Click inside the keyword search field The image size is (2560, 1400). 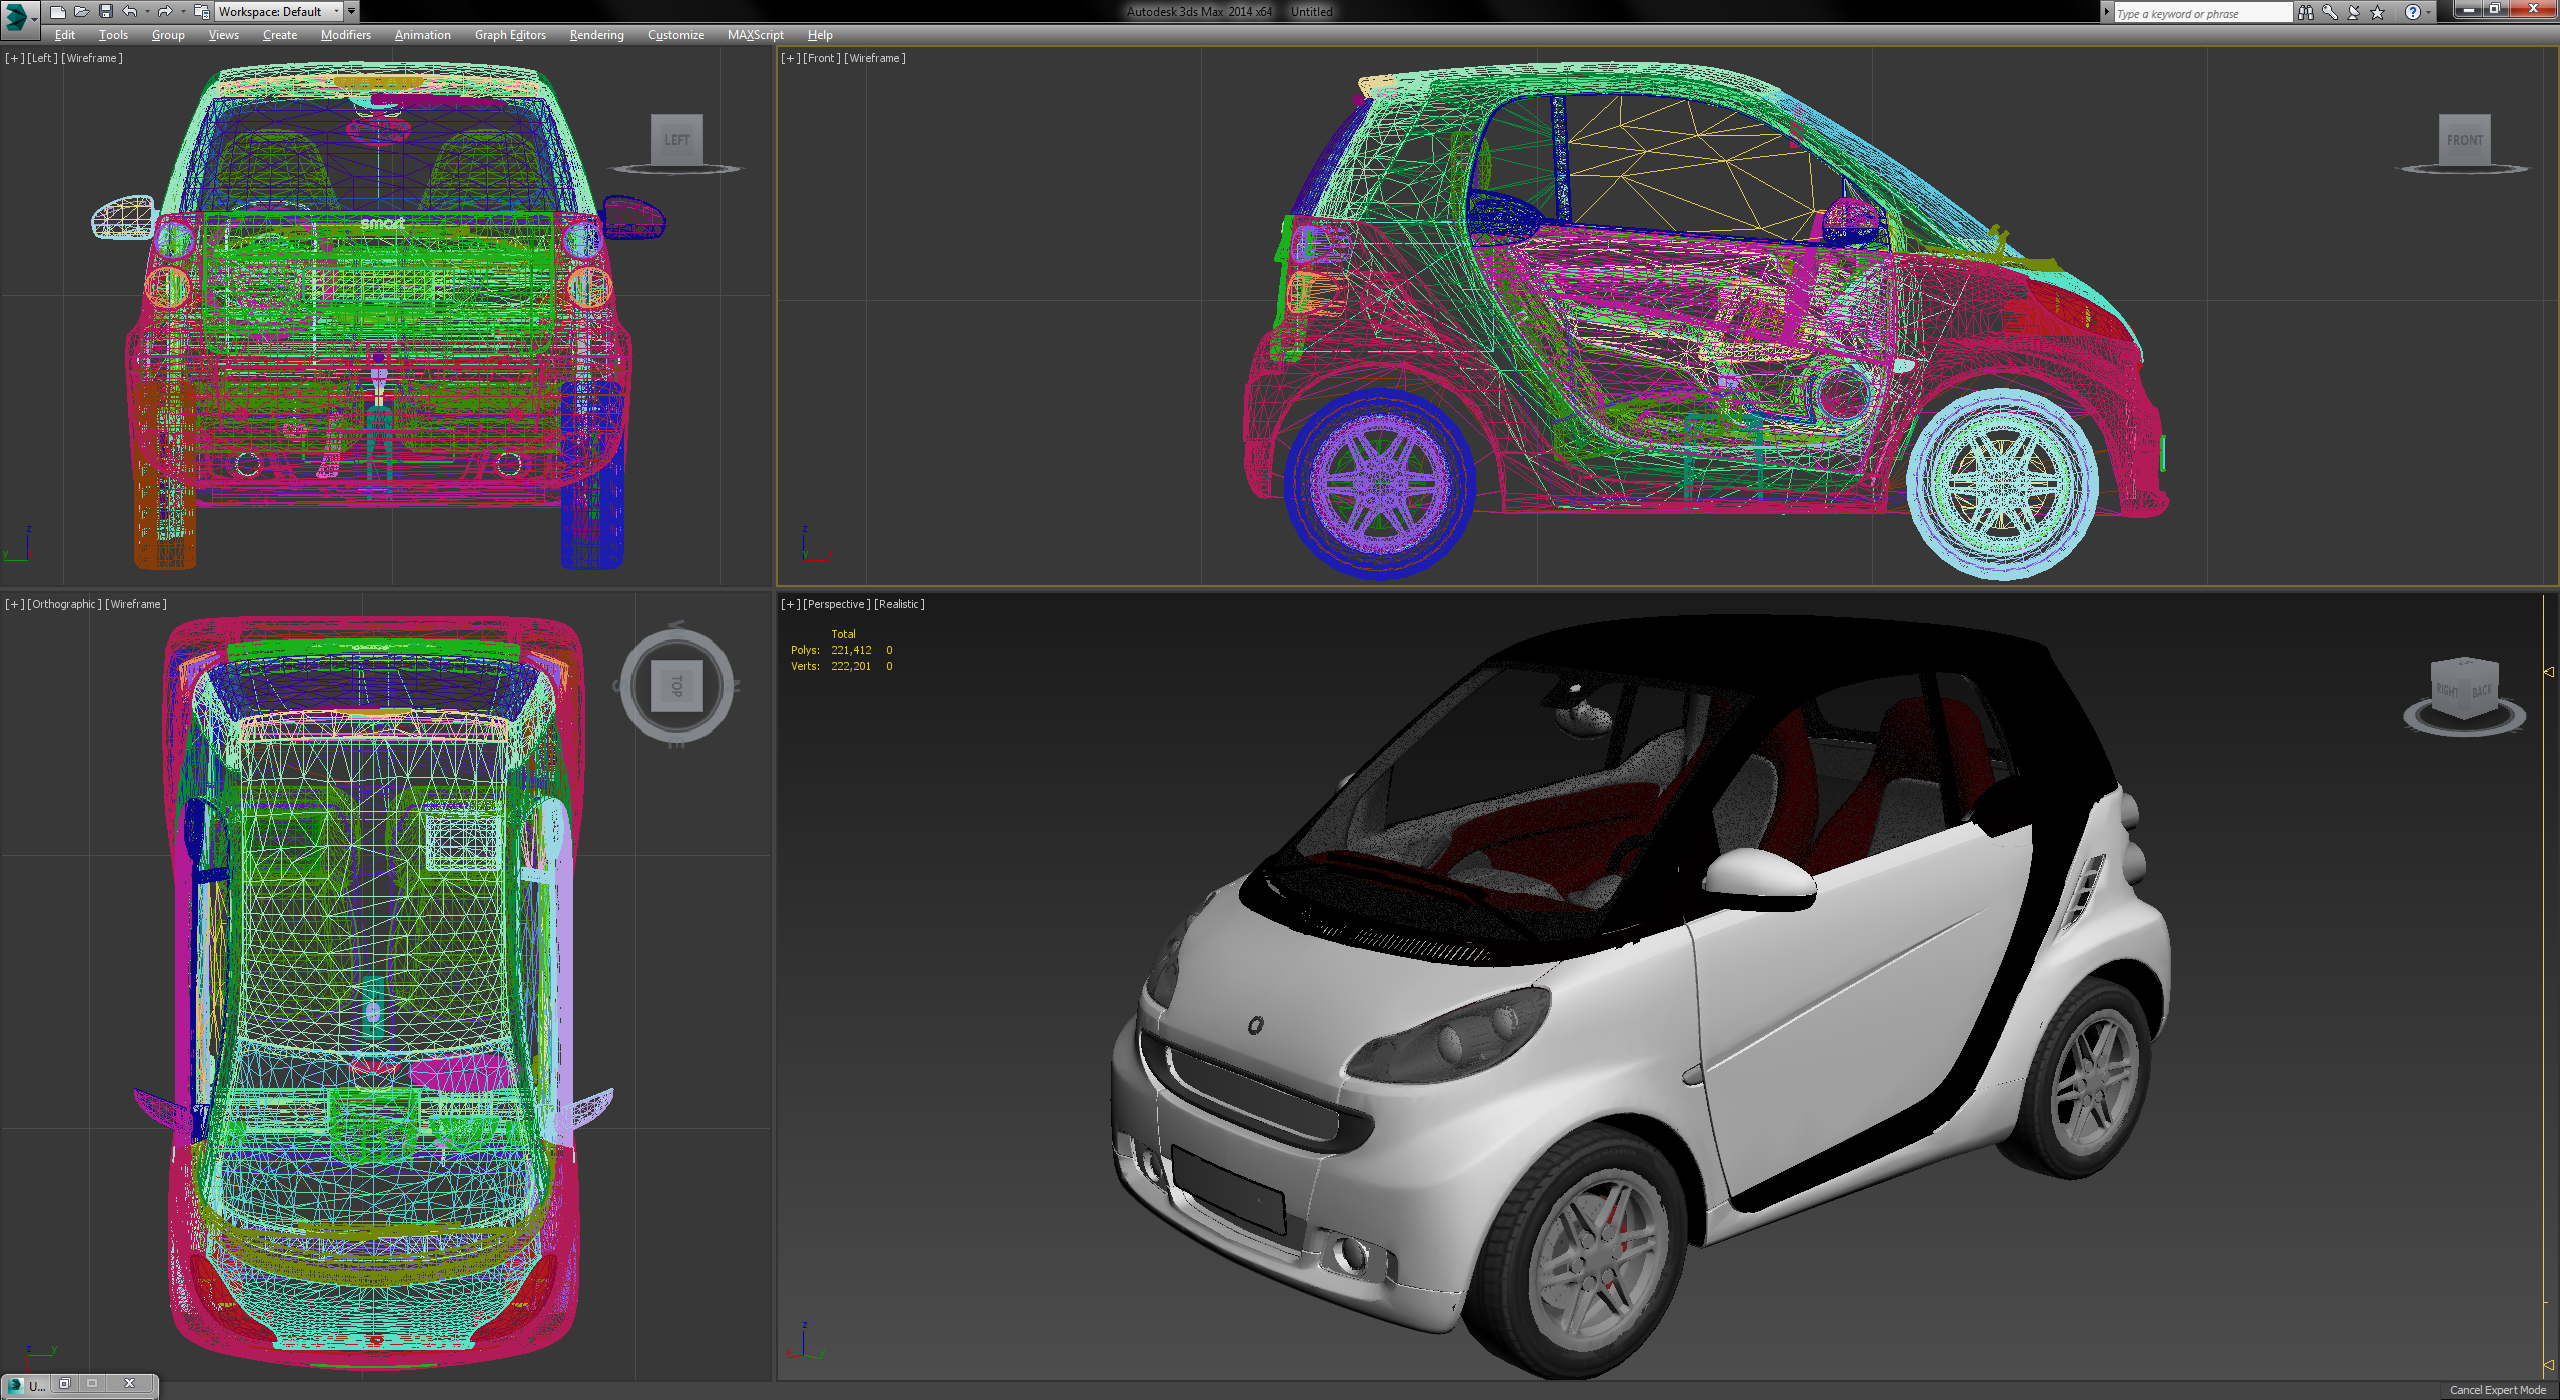point(2200,12)
